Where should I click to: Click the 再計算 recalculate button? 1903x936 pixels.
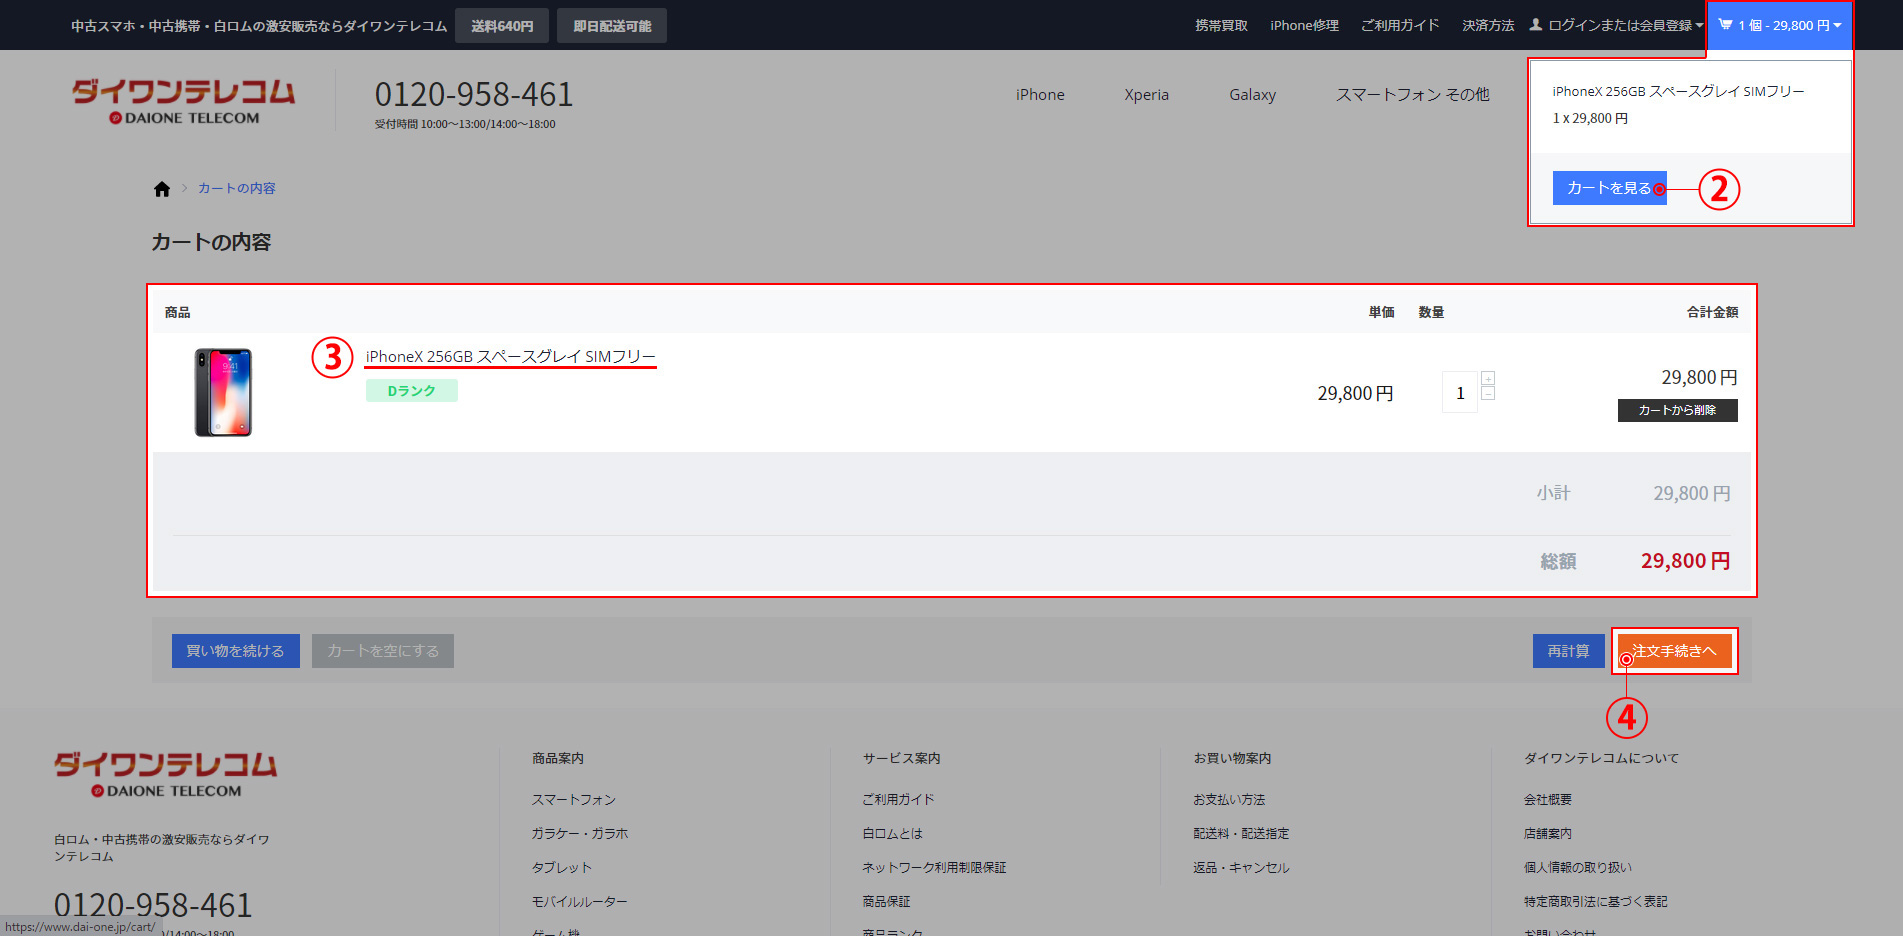tap(1568, 651)
